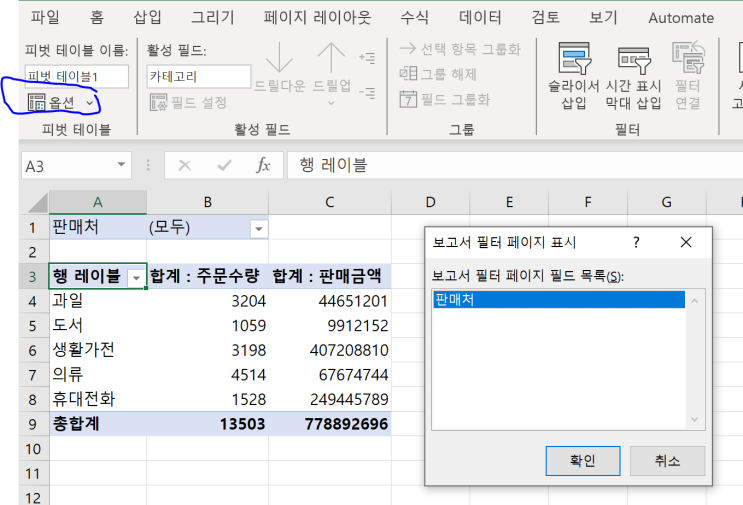The image size is (743, 505).
Task: Select column C header
Action: pos(330,202)
